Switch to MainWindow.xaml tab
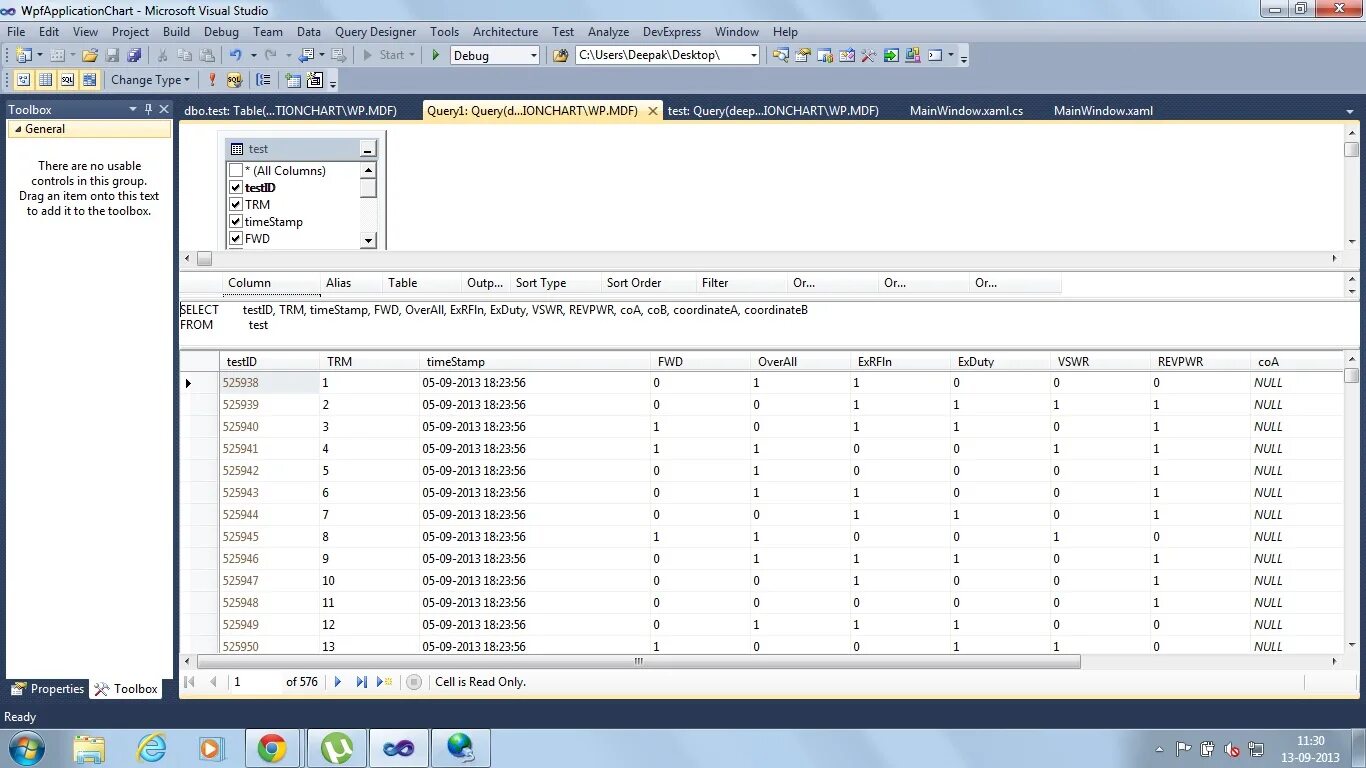Image resolution: width=1366 pixels, height=768 pixels. click(x=1103, y=111)
